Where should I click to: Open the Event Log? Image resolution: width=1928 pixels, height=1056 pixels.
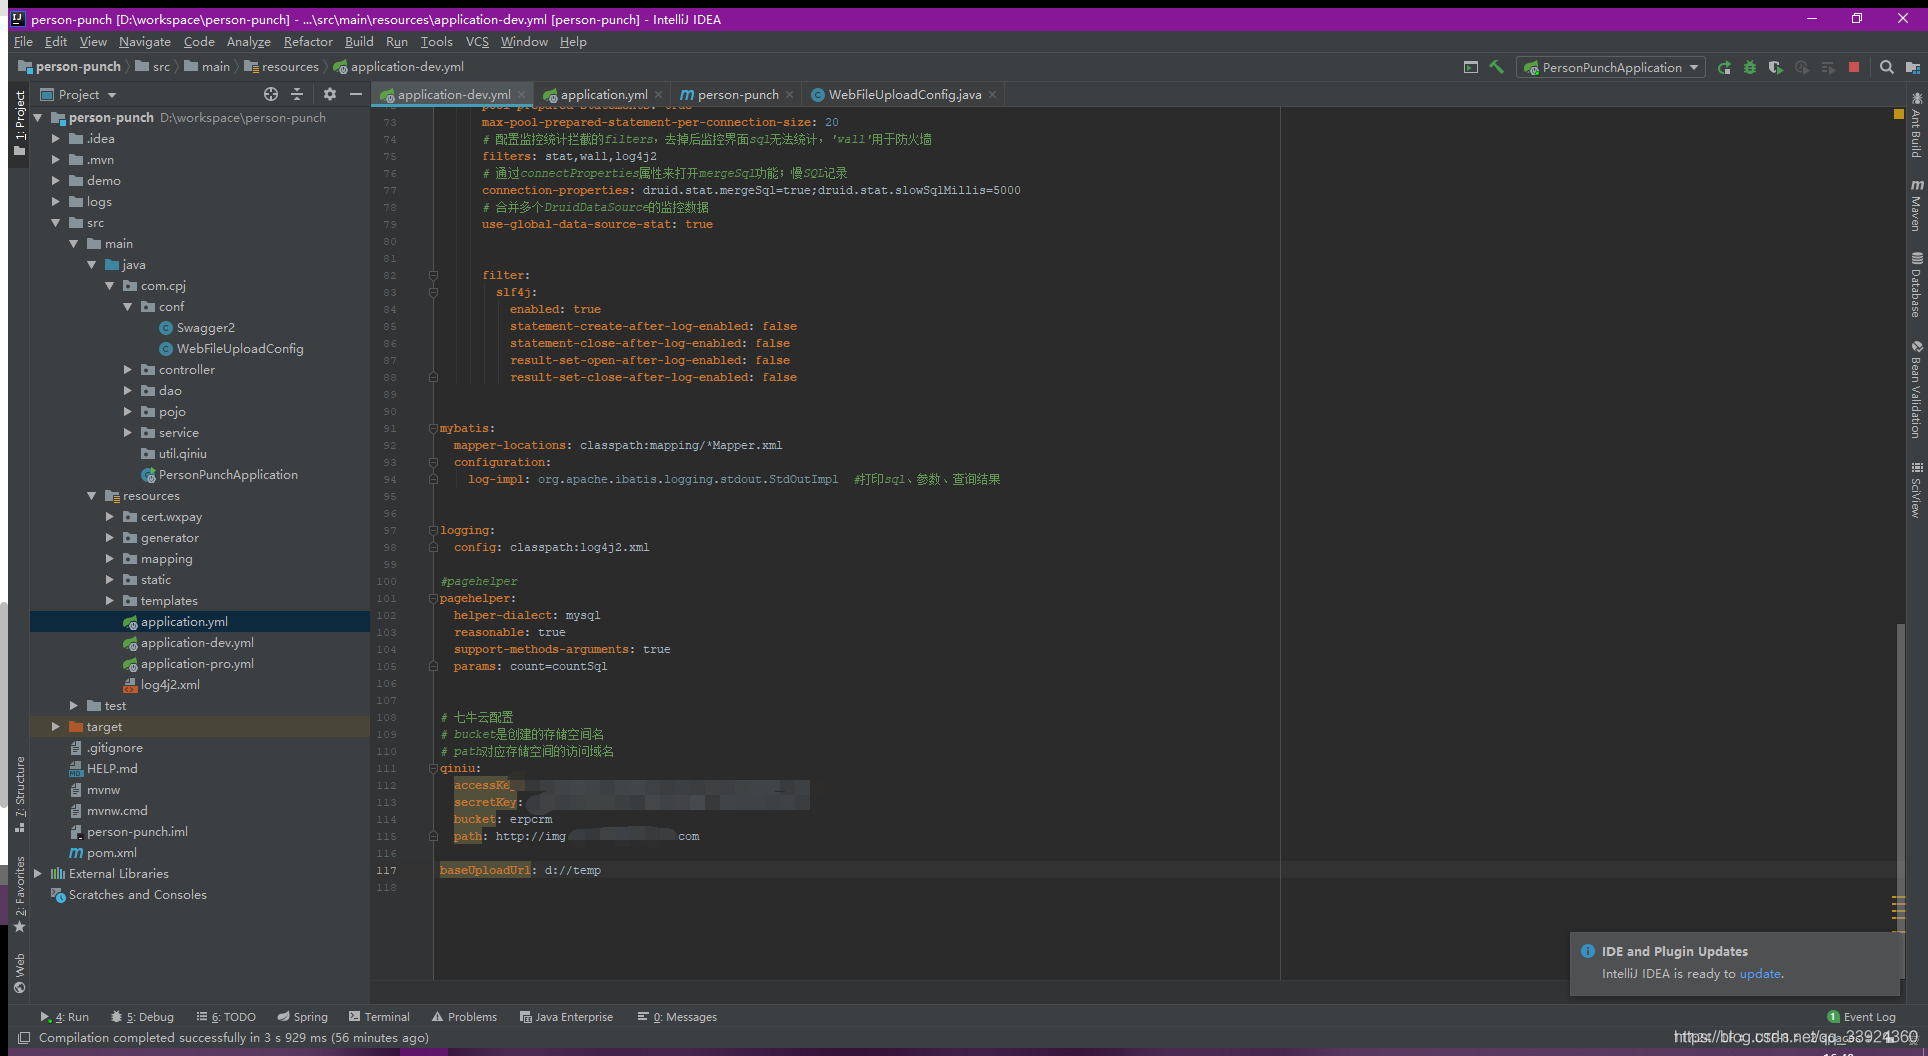click(x=1861, y=1017)
